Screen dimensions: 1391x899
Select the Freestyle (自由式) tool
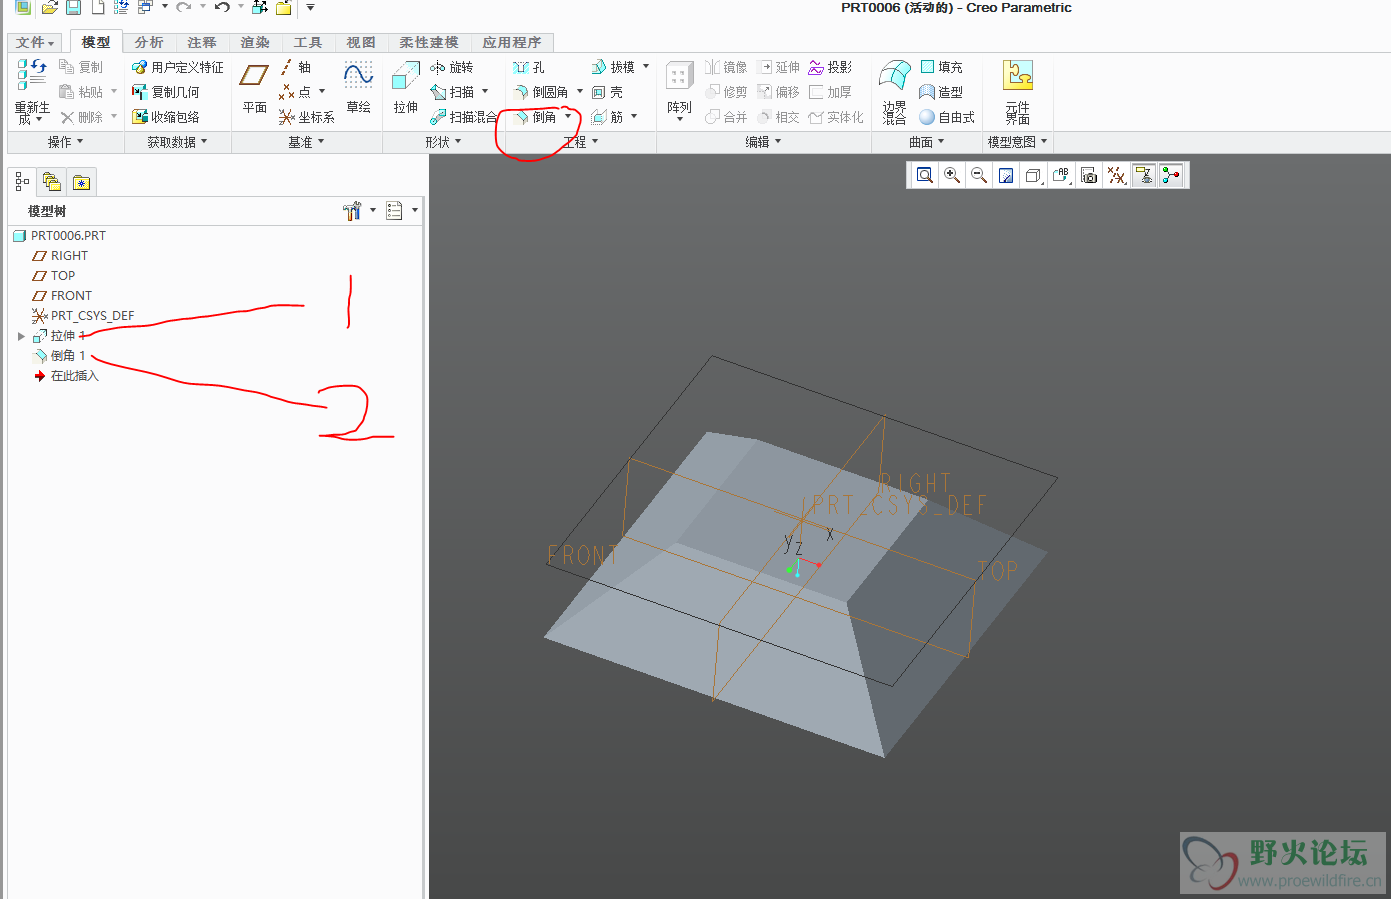click(947, 117)
